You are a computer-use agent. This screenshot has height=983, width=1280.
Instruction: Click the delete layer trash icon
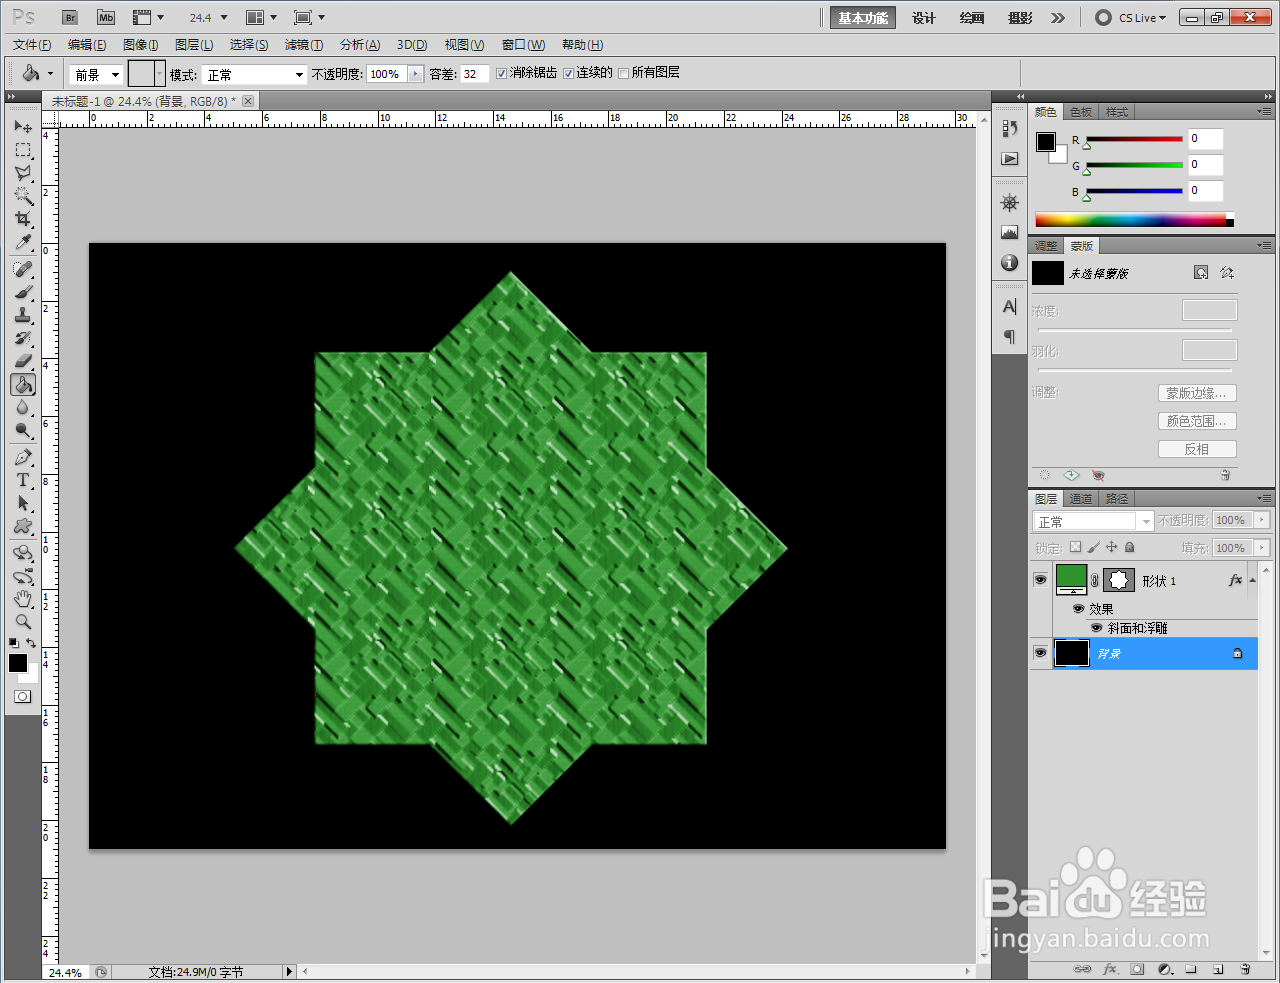[1245, 969]
